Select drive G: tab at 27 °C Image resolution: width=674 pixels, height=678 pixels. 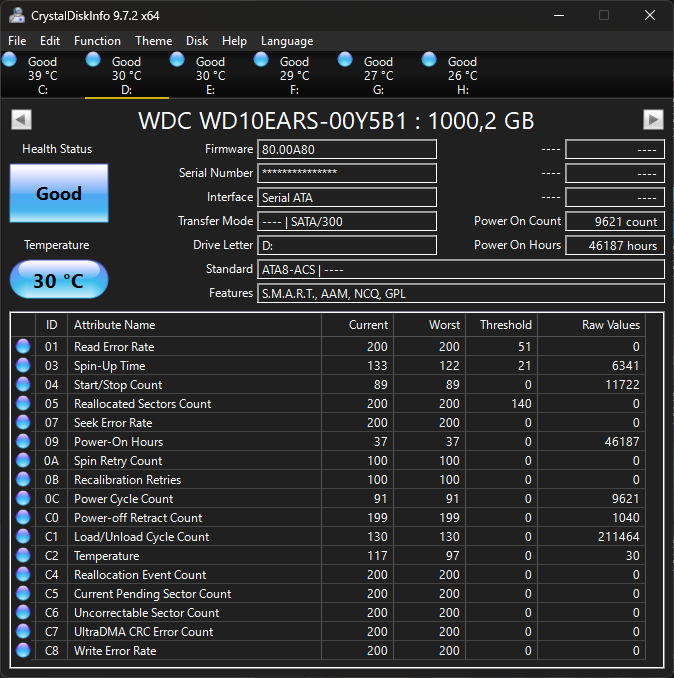tap(378, 76)
